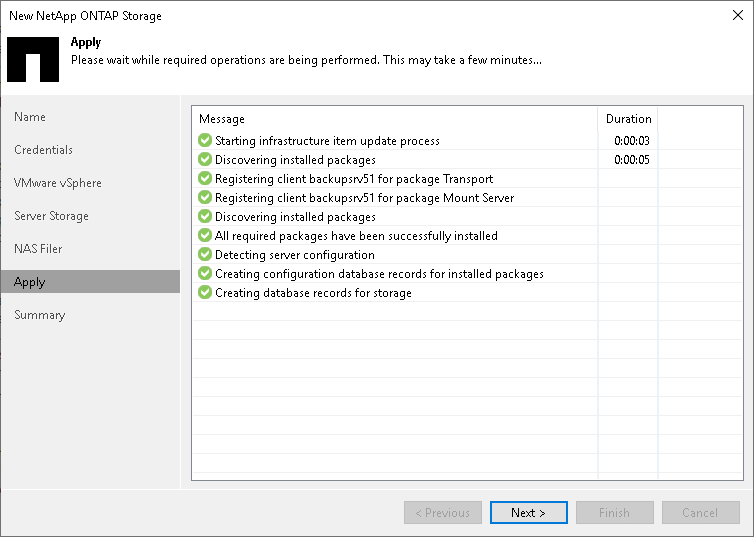
Task: Open the Credentials wizard step
Action: (43, 150)
